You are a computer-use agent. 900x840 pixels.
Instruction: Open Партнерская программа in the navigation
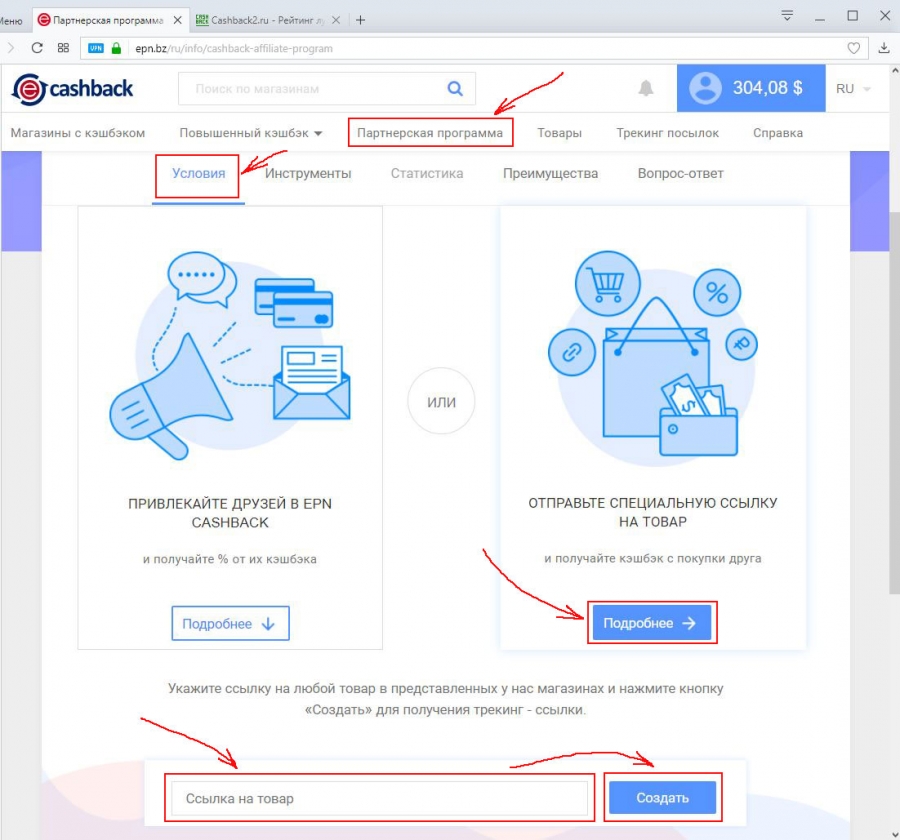click(x=430, y=133)
